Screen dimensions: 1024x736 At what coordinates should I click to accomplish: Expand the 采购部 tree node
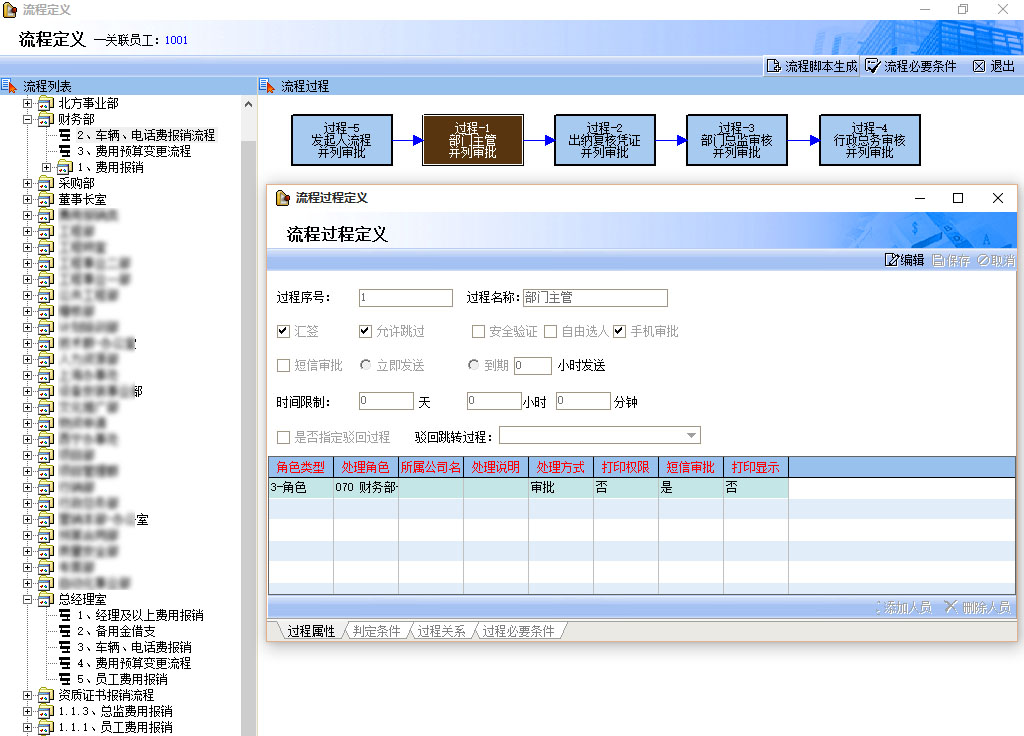coord(28,183)
